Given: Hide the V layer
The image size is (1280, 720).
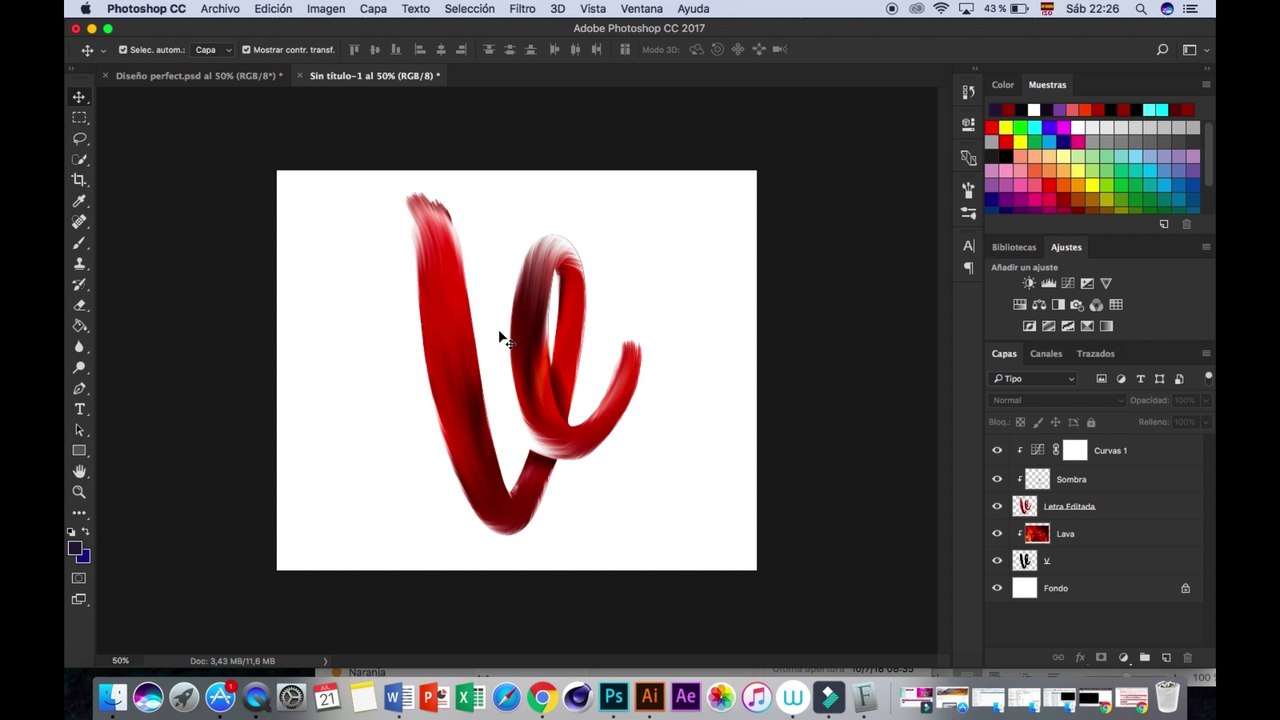Looking at the screenshot, I should click(x=997, y=561).
